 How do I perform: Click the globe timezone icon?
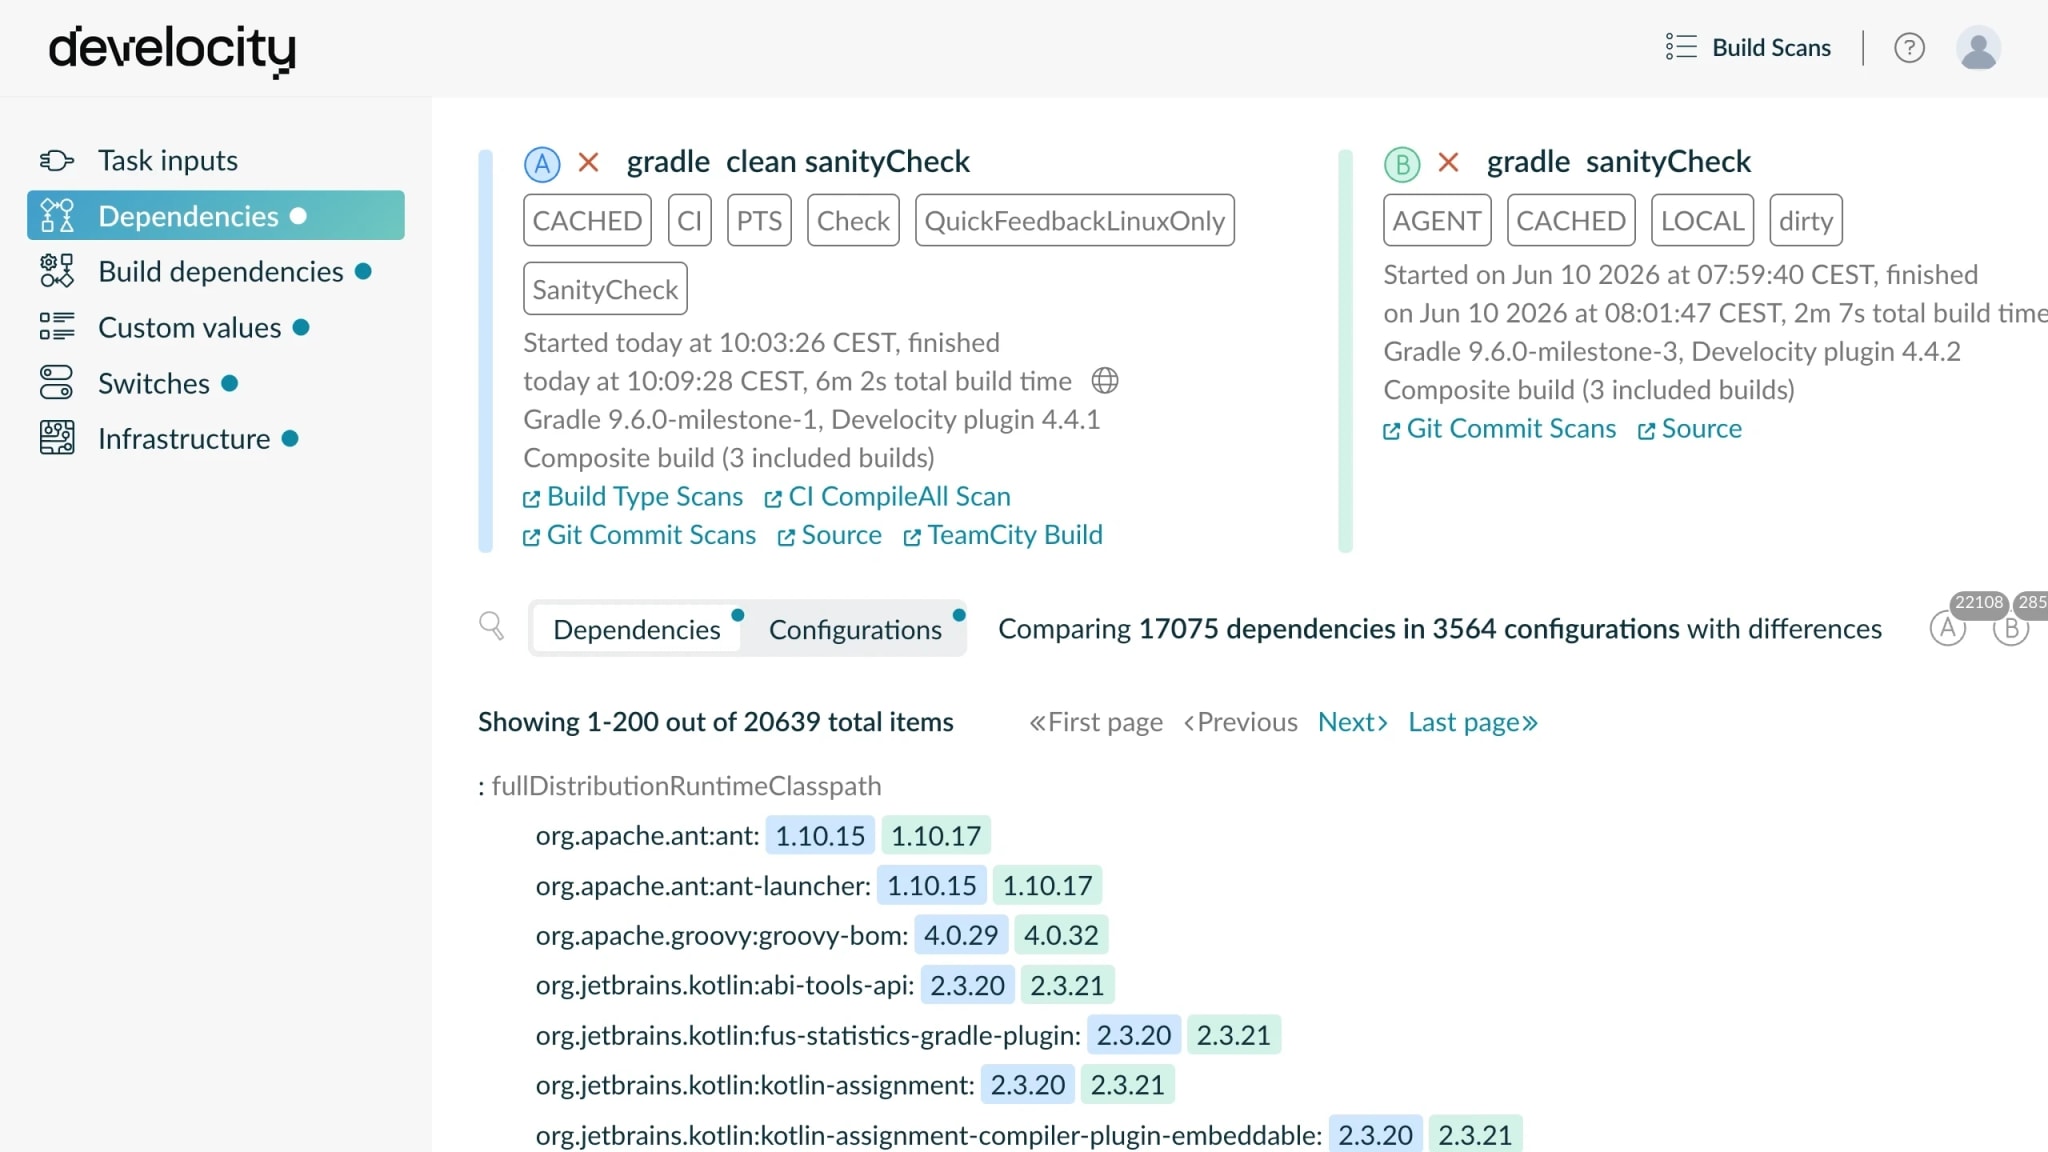coord(1105,380)
